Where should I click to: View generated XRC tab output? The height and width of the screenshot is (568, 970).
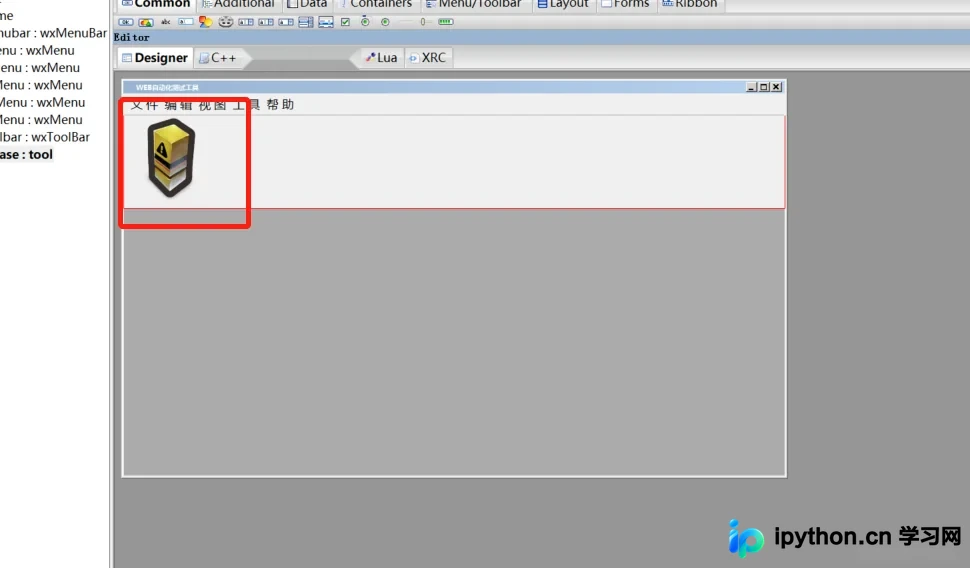coord(428,58)
